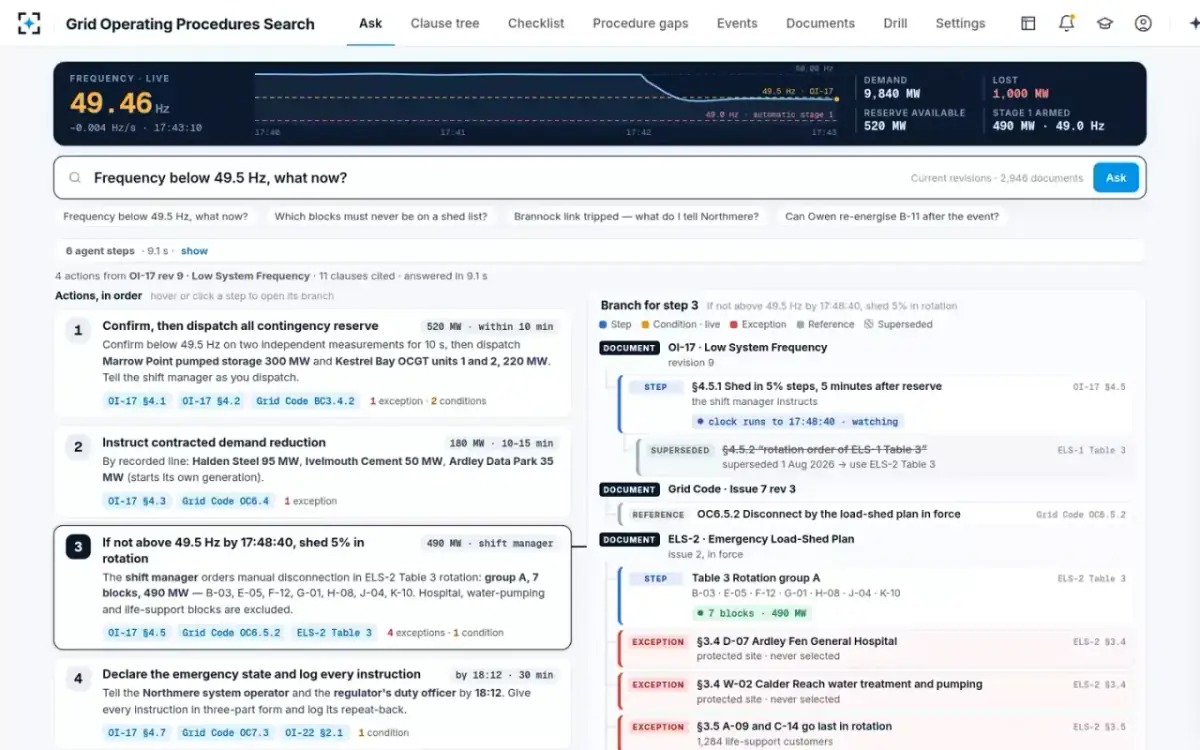The image size is (1200, 750).
Task: Open the Grid Code OC6.4 chip
Action: [x=225, y=501]
